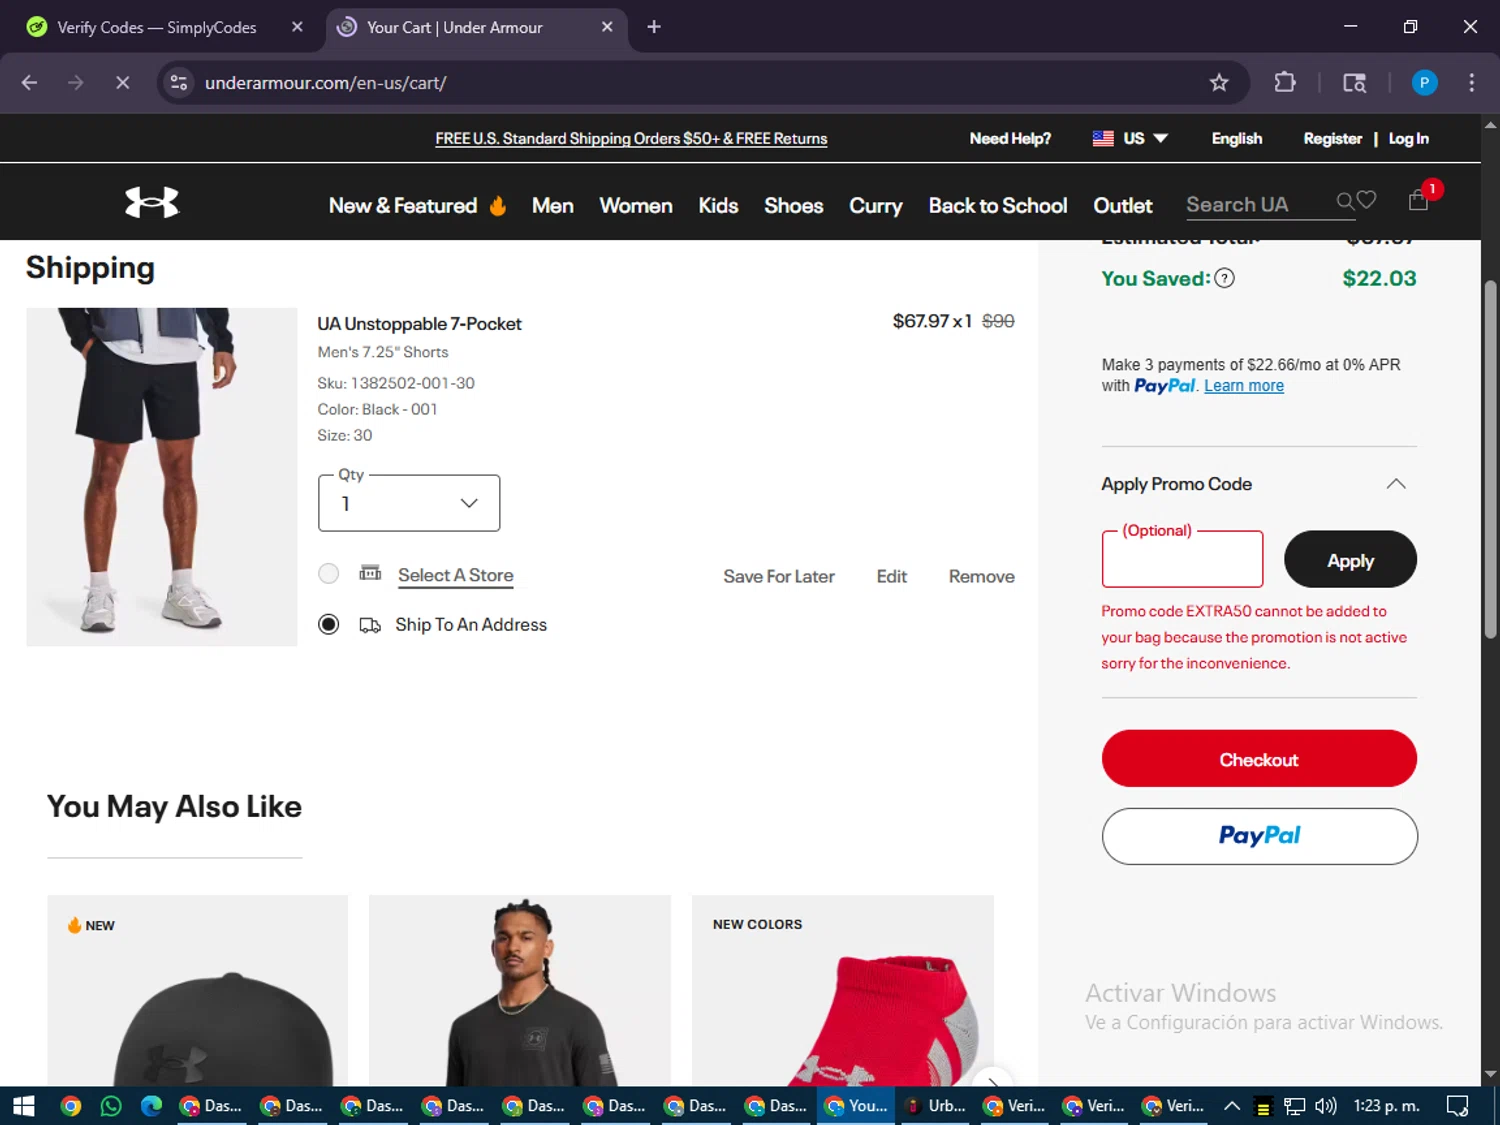Click the Register link

1333,139
